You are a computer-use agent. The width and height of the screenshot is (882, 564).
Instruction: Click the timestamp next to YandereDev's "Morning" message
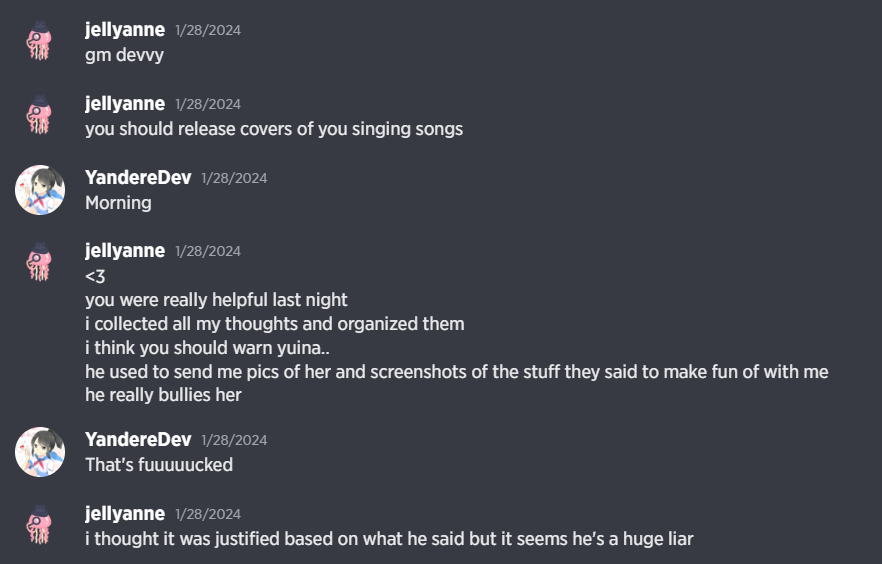tap(234, 179)
